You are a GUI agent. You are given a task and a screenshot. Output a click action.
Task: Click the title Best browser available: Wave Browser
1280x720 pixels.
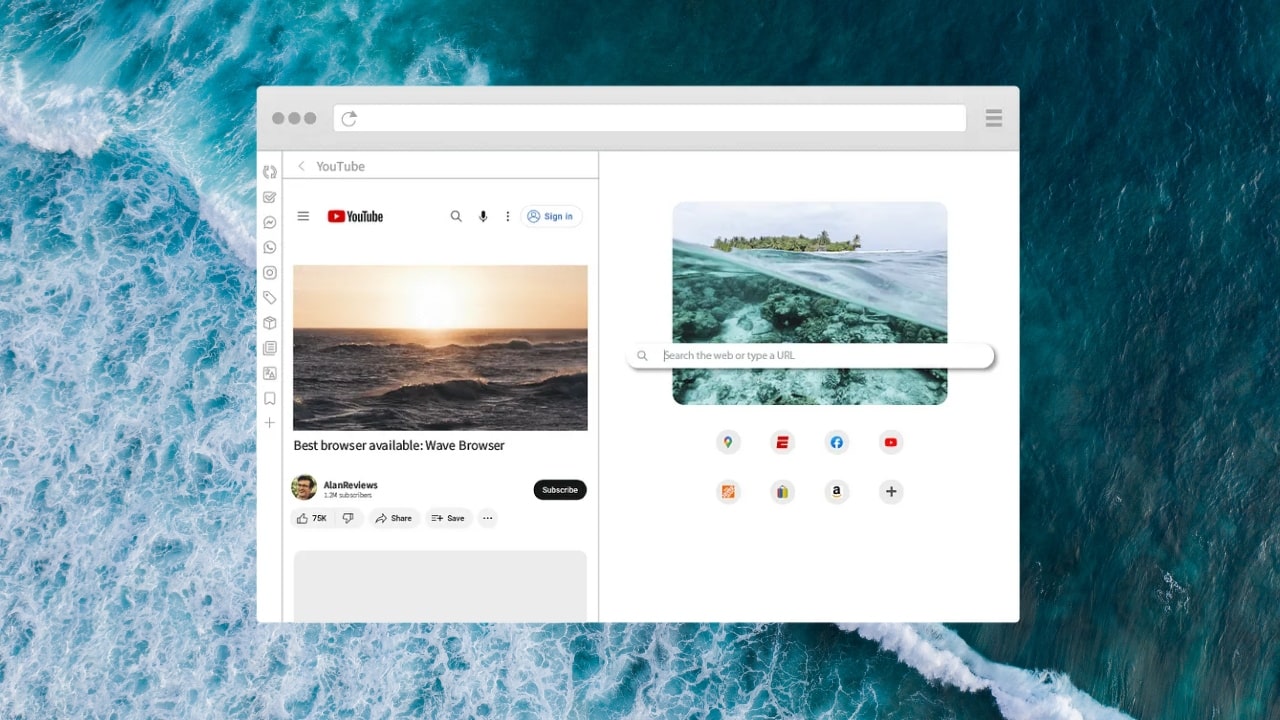pyautogui.click(x=399, y=445)
